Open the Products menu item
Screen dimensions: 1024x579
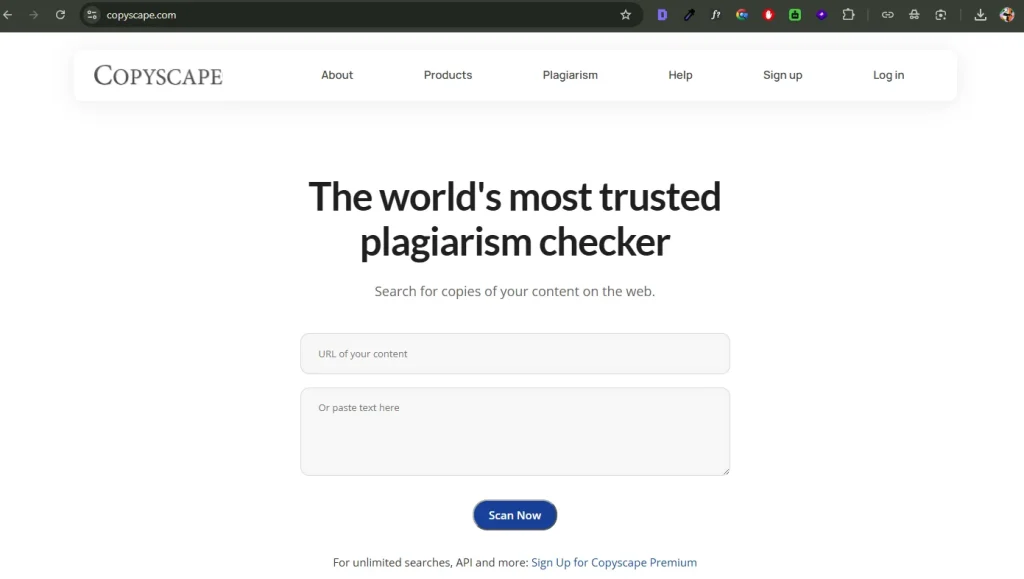tap(448, 75)
